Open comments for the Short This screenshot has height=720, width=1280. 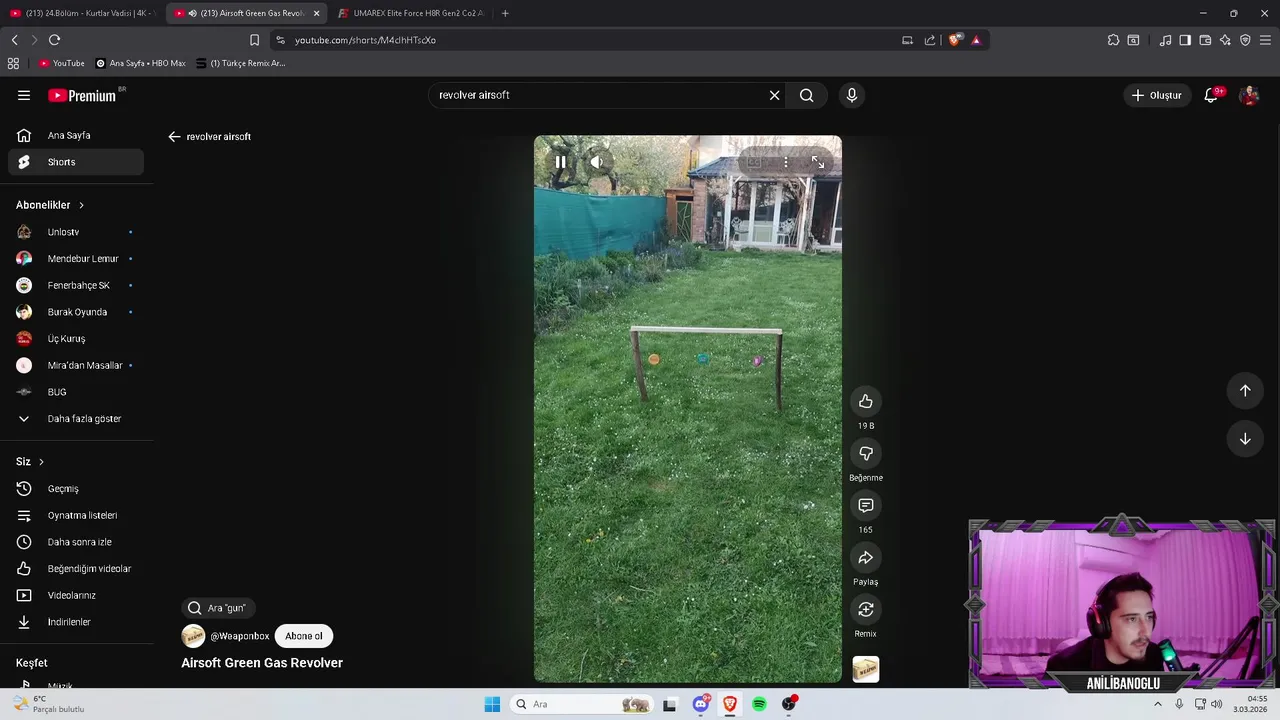point(866,505)
